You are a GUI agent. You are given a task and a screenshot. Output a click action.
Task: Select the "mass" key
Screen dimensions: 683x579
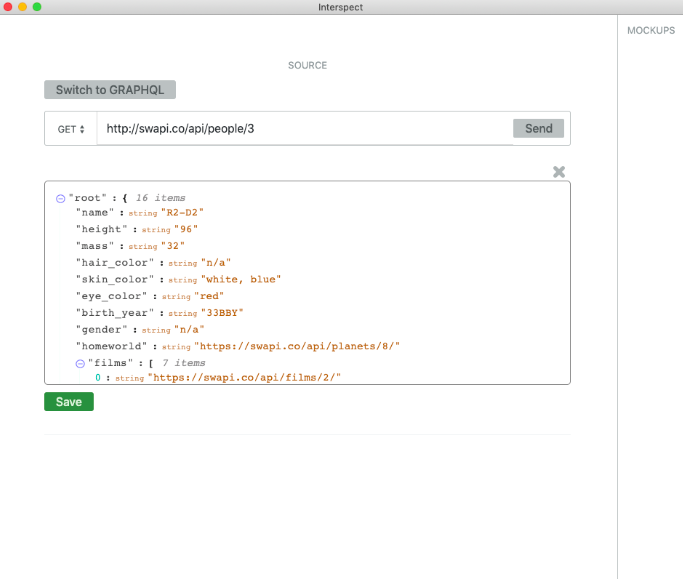tap(95, 246)
